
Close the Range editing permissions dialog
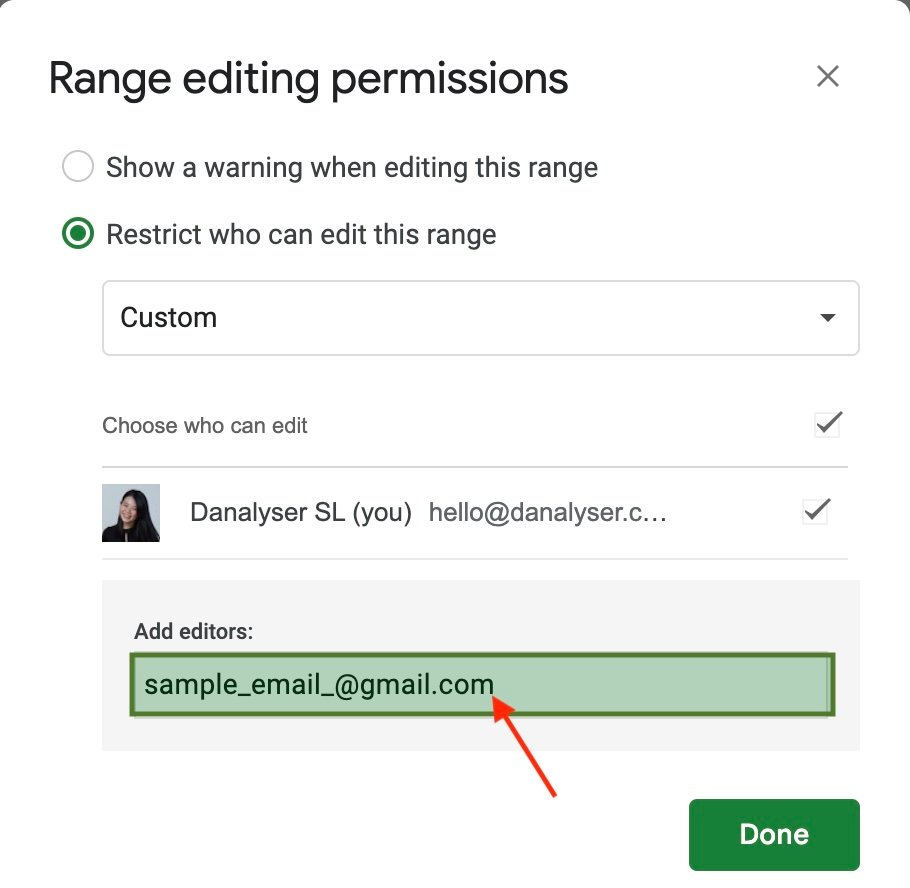[827, 77]
